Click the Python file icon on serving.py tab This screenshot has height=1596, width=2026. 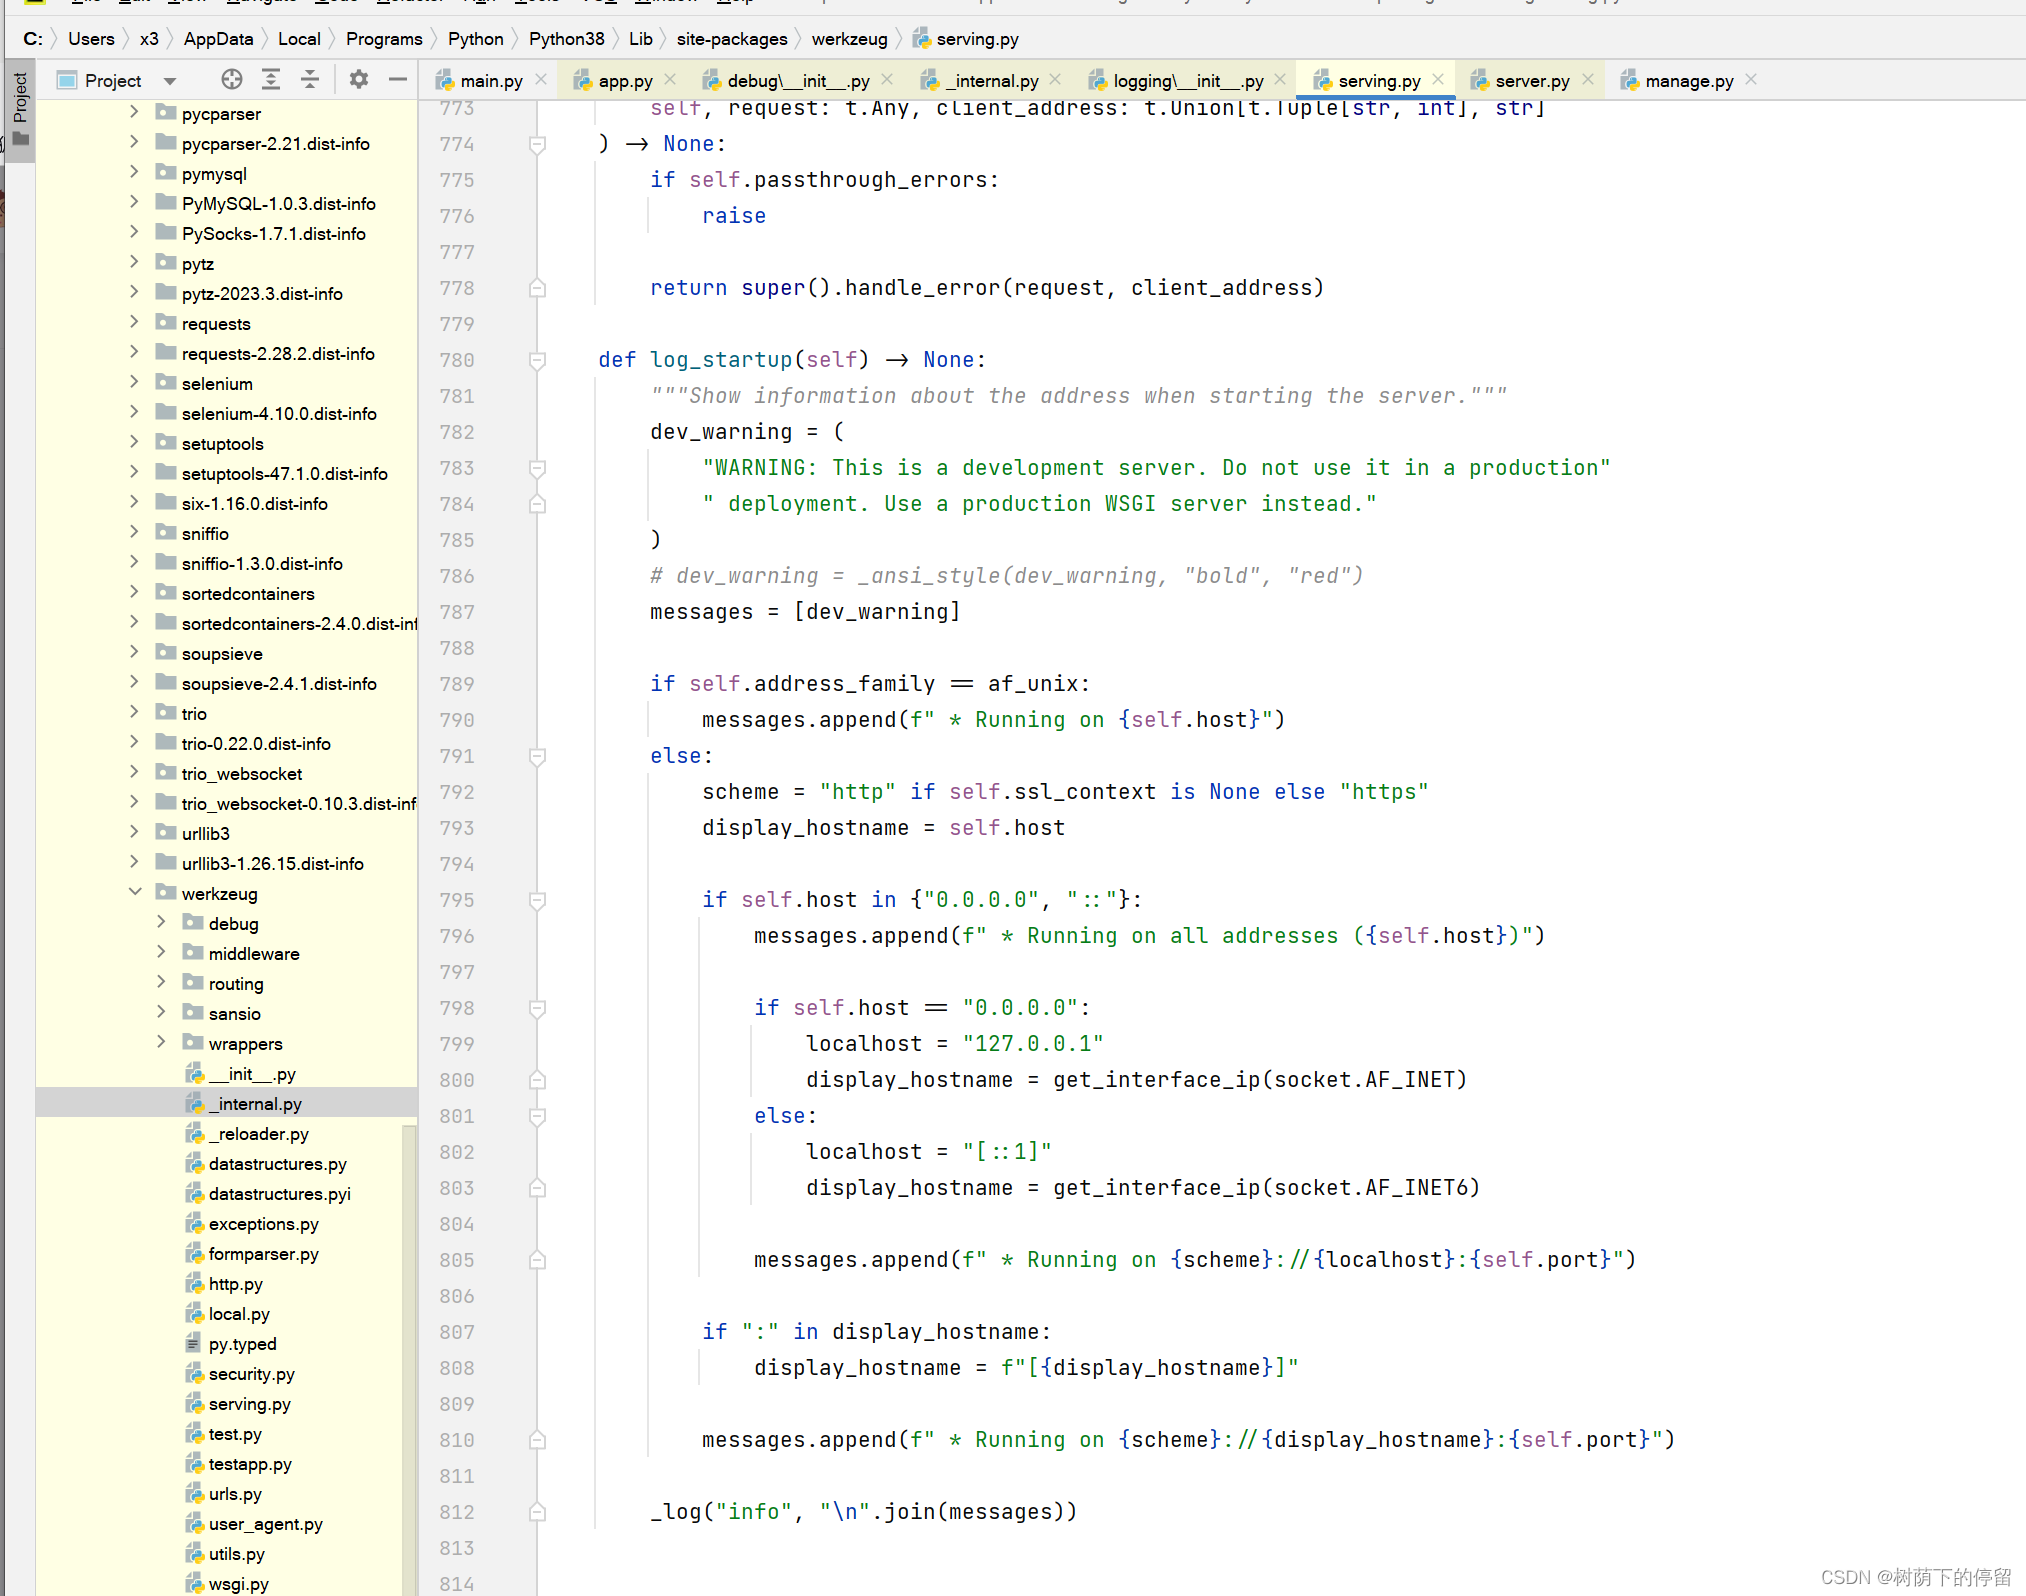pyautogui.click(x=1322, y=80)
